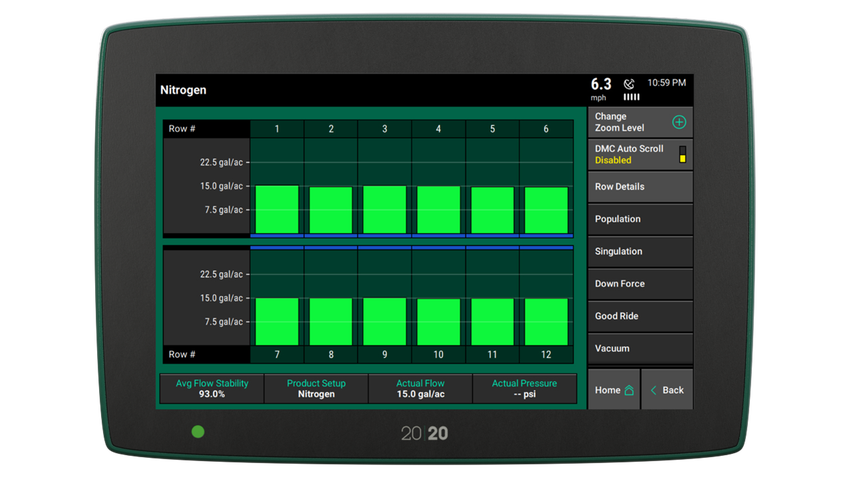This screenshot has height=478, width=850.
Task: Select row 2 flow bar
Action: click(x=331, y=210)
